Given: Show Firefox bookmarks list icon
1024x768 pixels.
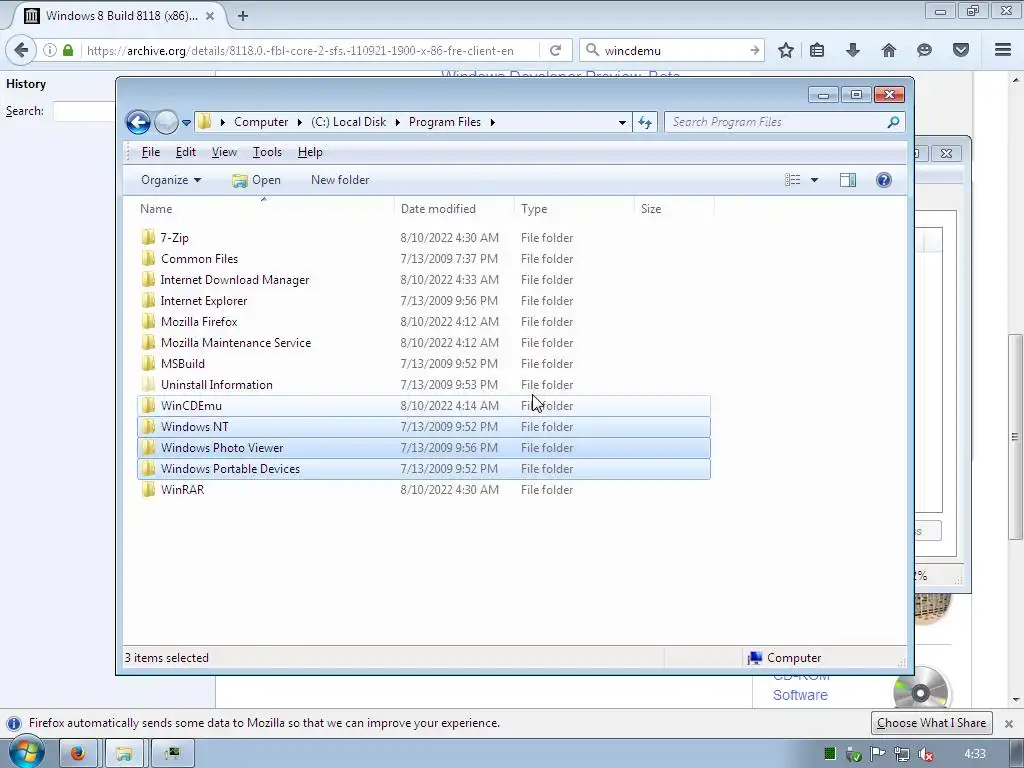Looking at the screenshot, I should pos(817,50).
